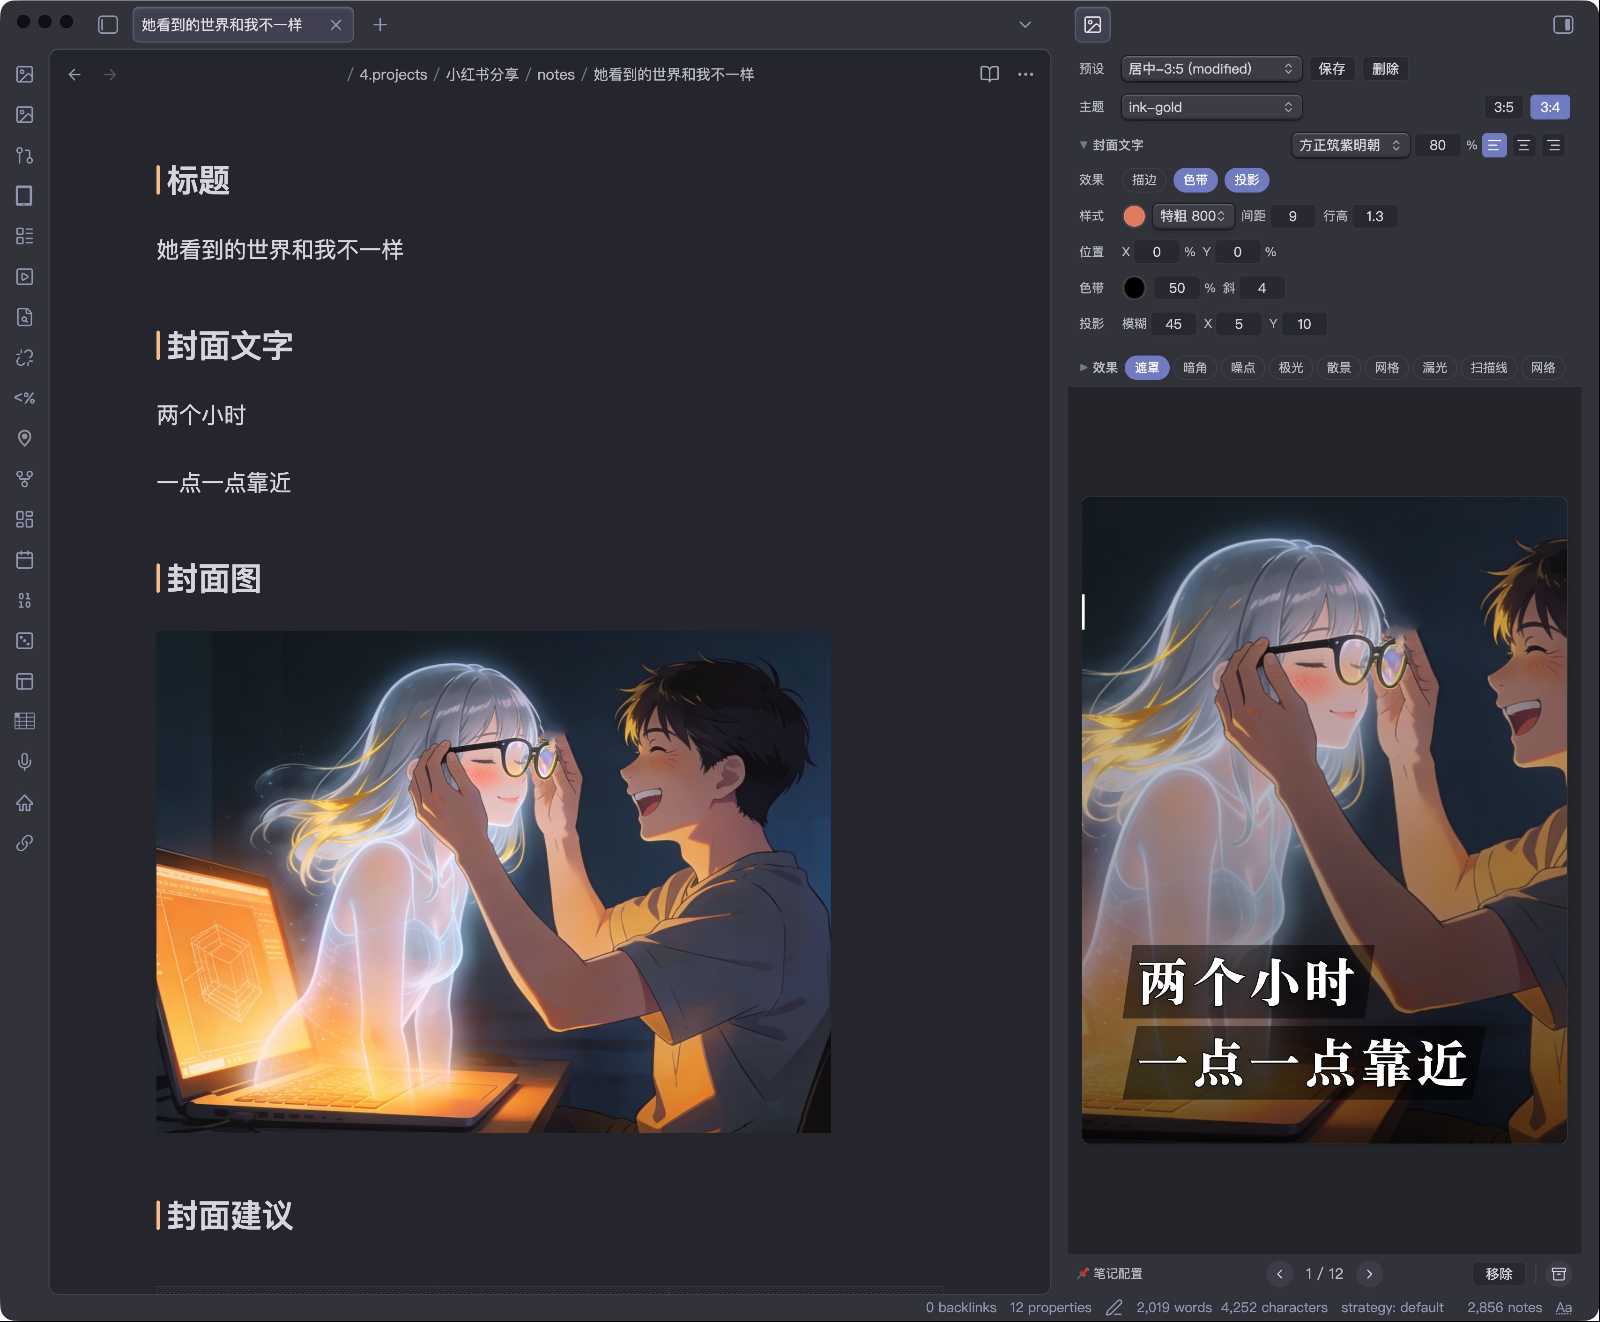
Task: Toggle the 描边 stroke effect
Action: click(1144, 180)
